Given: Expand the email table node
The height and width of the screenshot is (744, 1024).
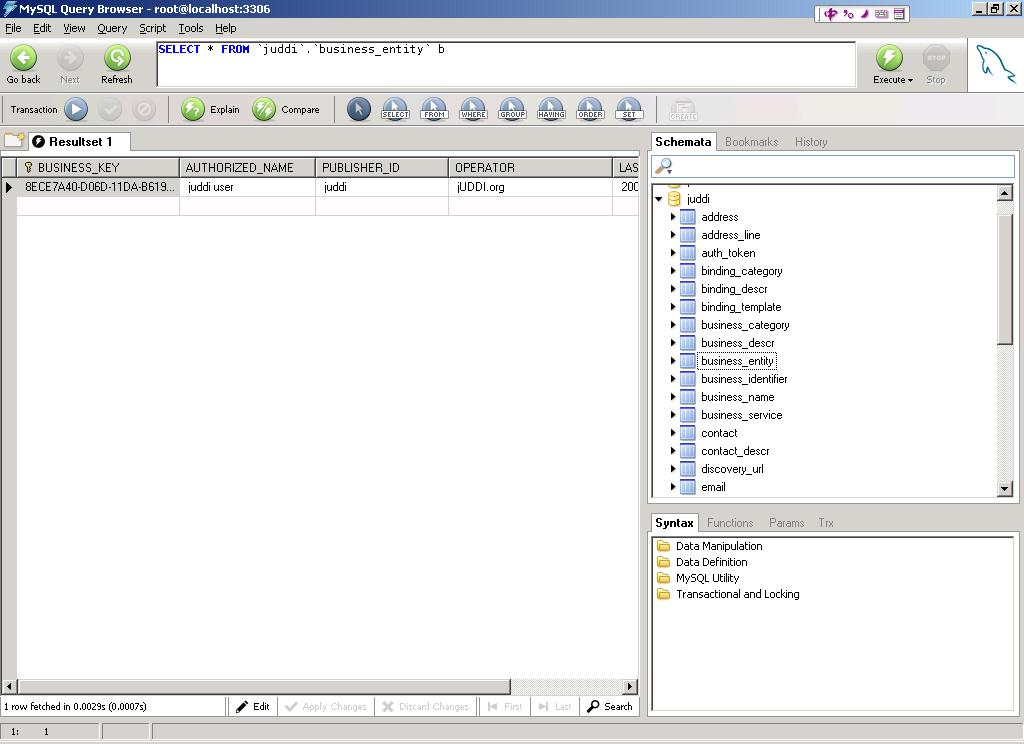Looking at the screenshot, I should (673, 487).
